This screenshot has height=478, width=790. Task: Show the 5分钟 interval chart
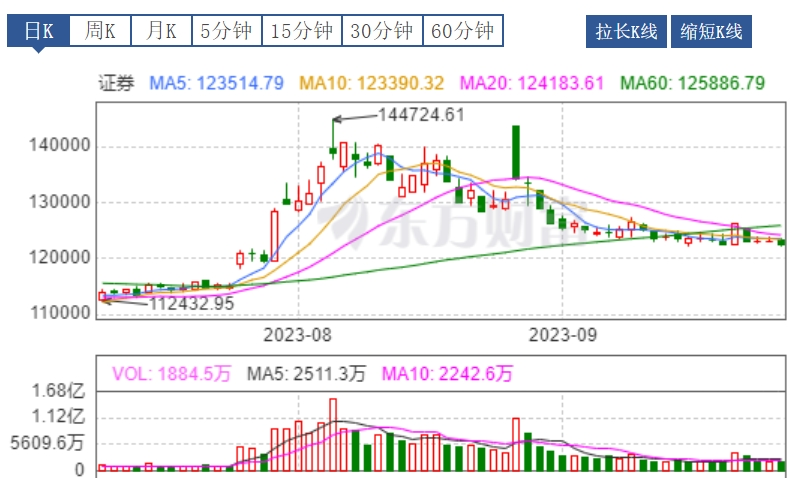coord(225,31)
